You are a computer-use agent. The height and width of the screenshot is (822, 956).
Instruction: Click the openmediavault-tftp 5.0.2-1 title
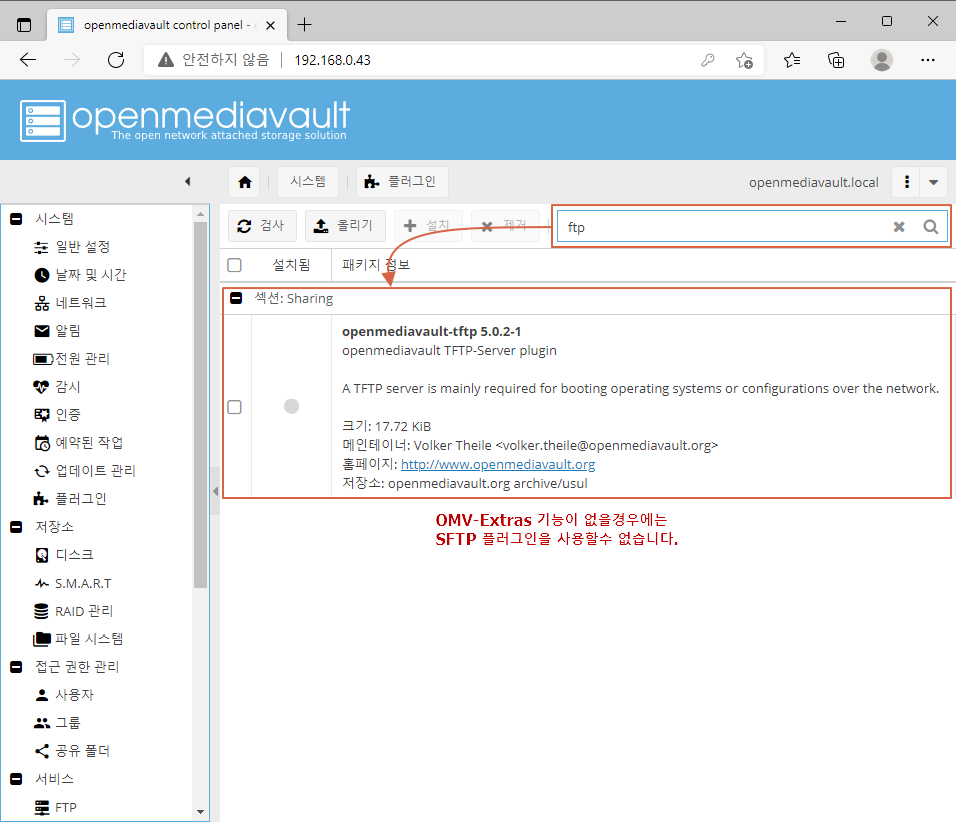click(x=432, y=332)
